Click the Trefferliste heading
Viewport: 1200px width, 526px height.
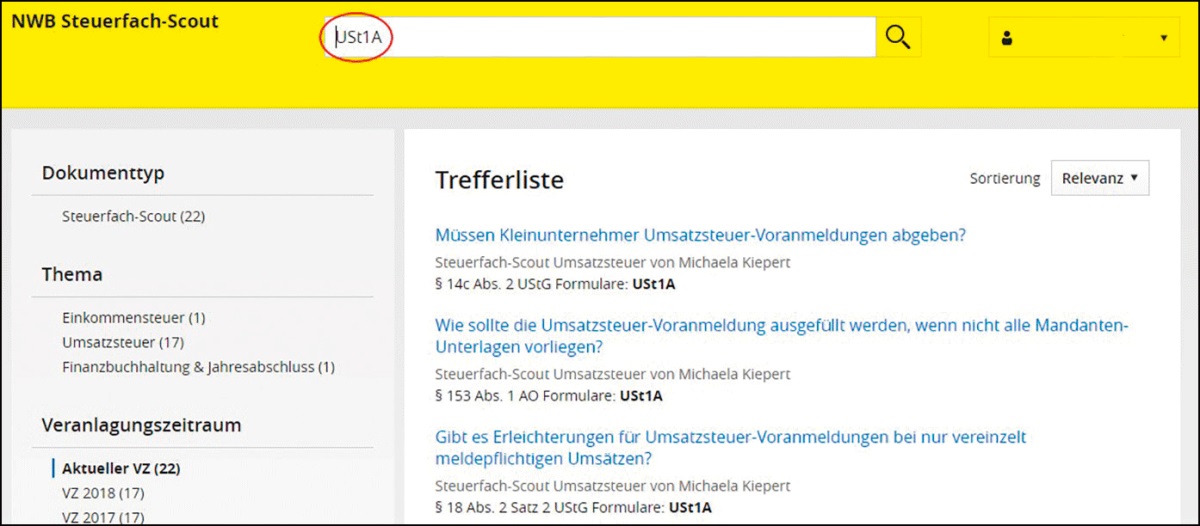point(499,180)
